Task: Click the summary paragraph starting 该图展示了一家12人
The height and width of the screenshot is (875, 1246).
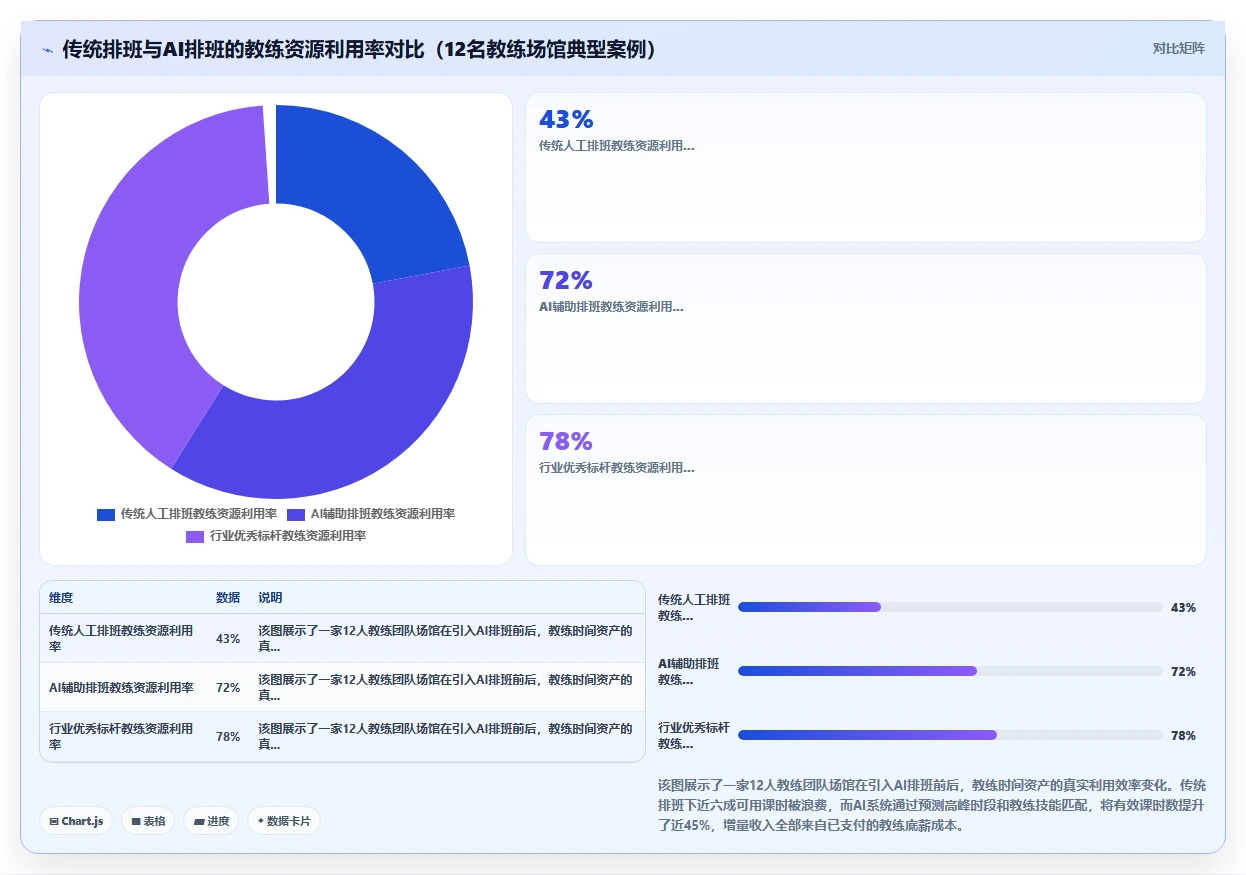Action: (x=932, y=806)
